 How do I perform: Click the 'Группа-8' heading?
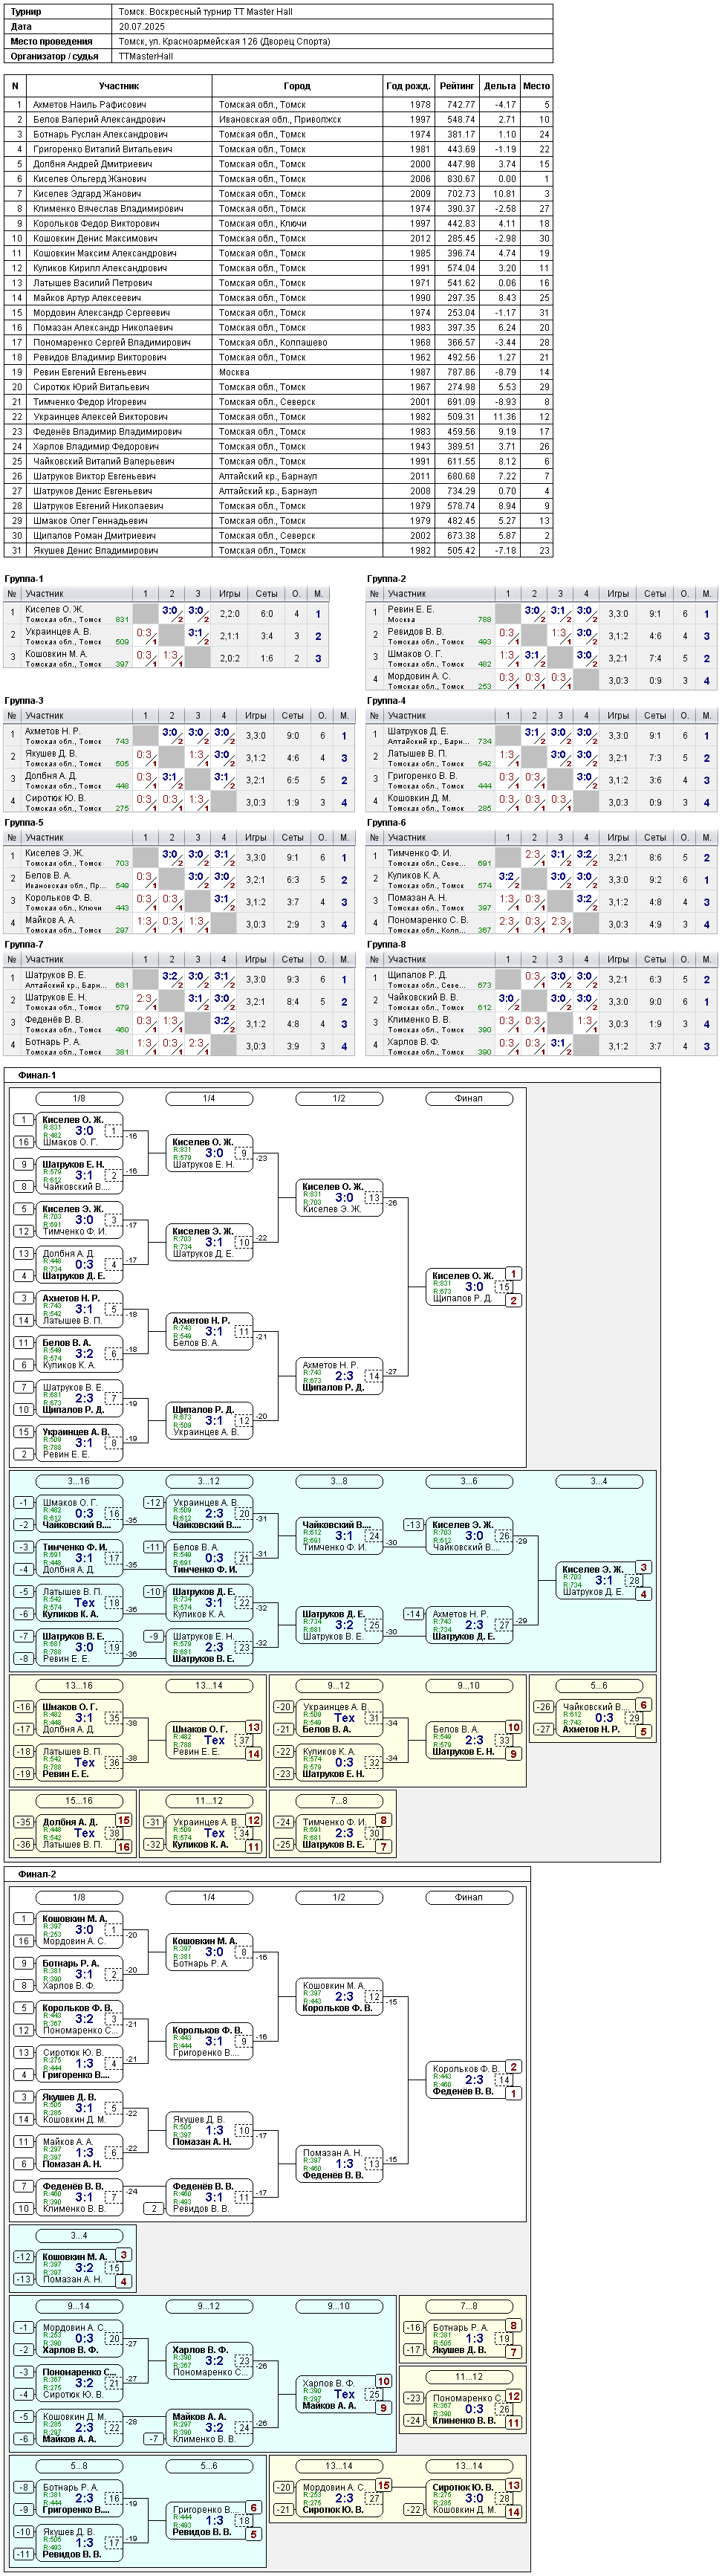[x=387, y=945]
